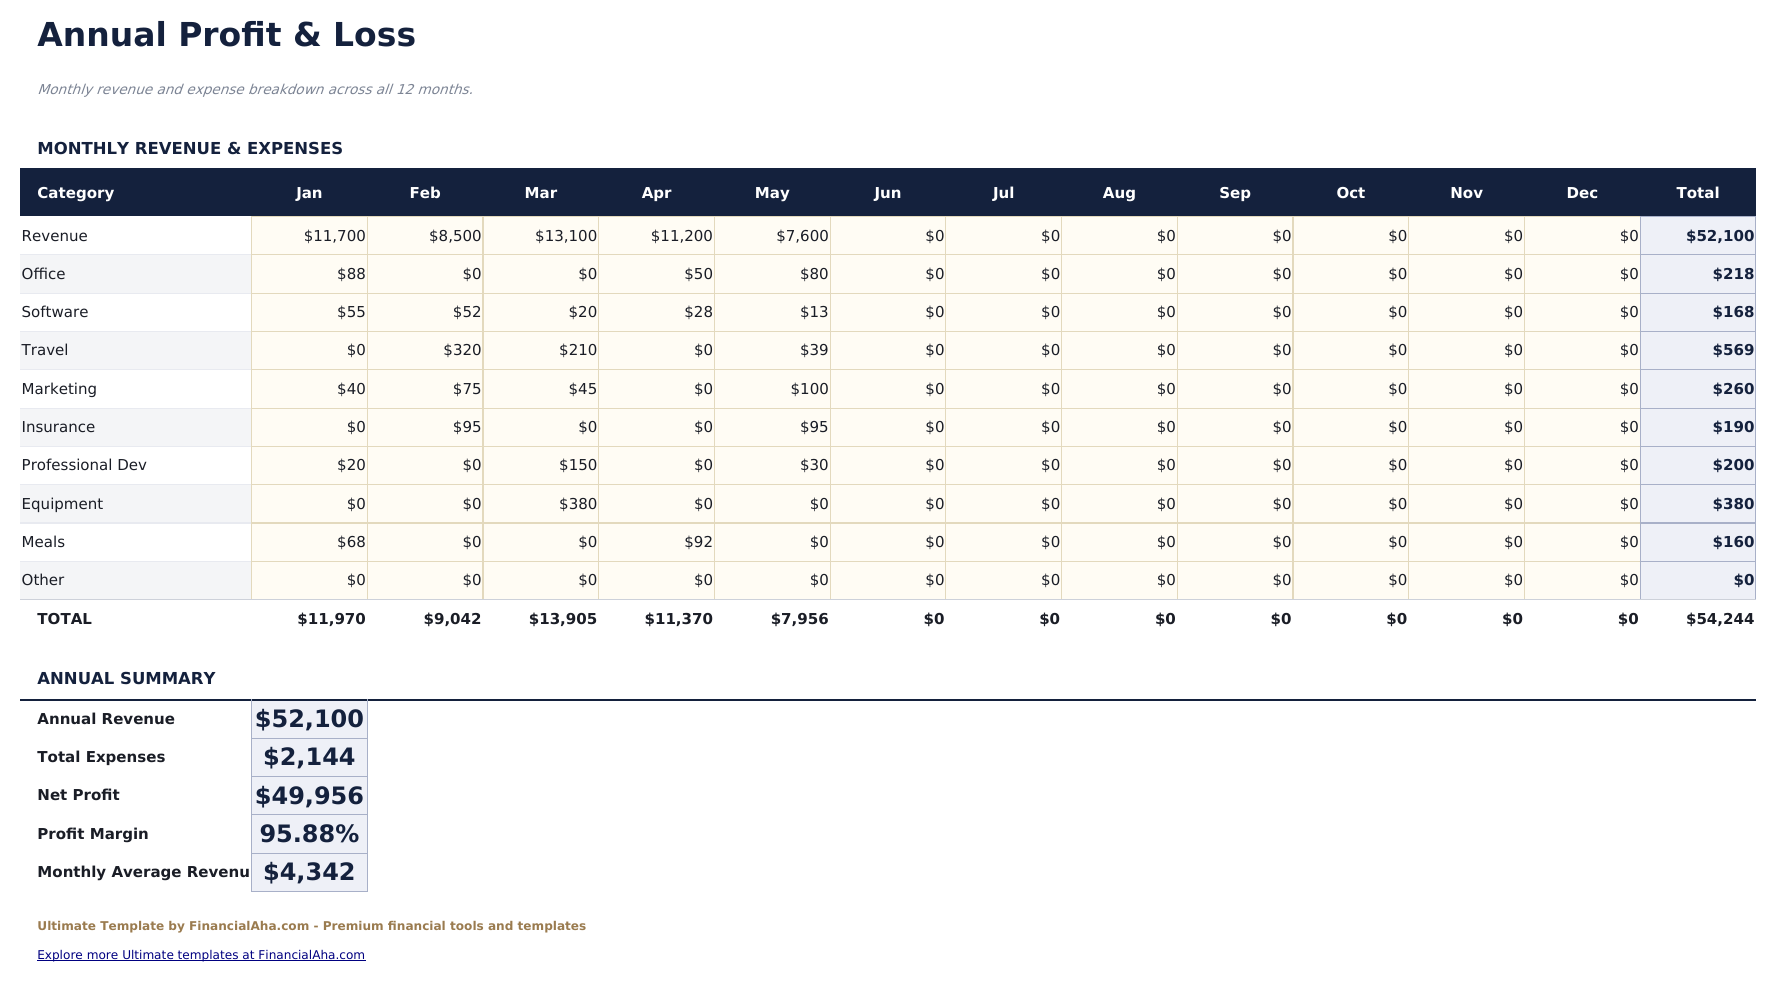
Task: Click the MONTHLY REVENUE & EXPENSES heading
Action: tap(190, 147)
